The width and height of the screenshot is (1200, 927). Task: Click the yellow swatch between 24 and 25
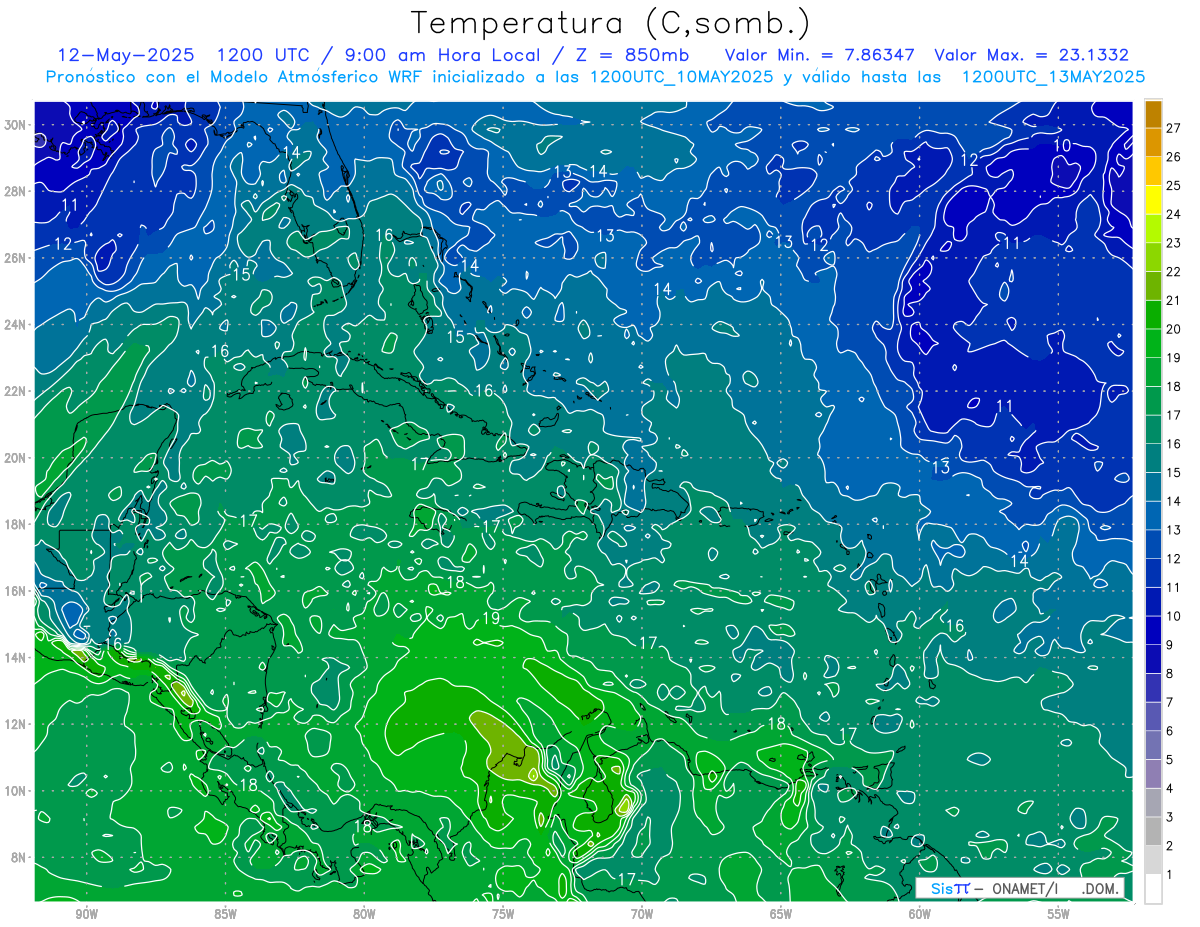[x=1153, y=199]
